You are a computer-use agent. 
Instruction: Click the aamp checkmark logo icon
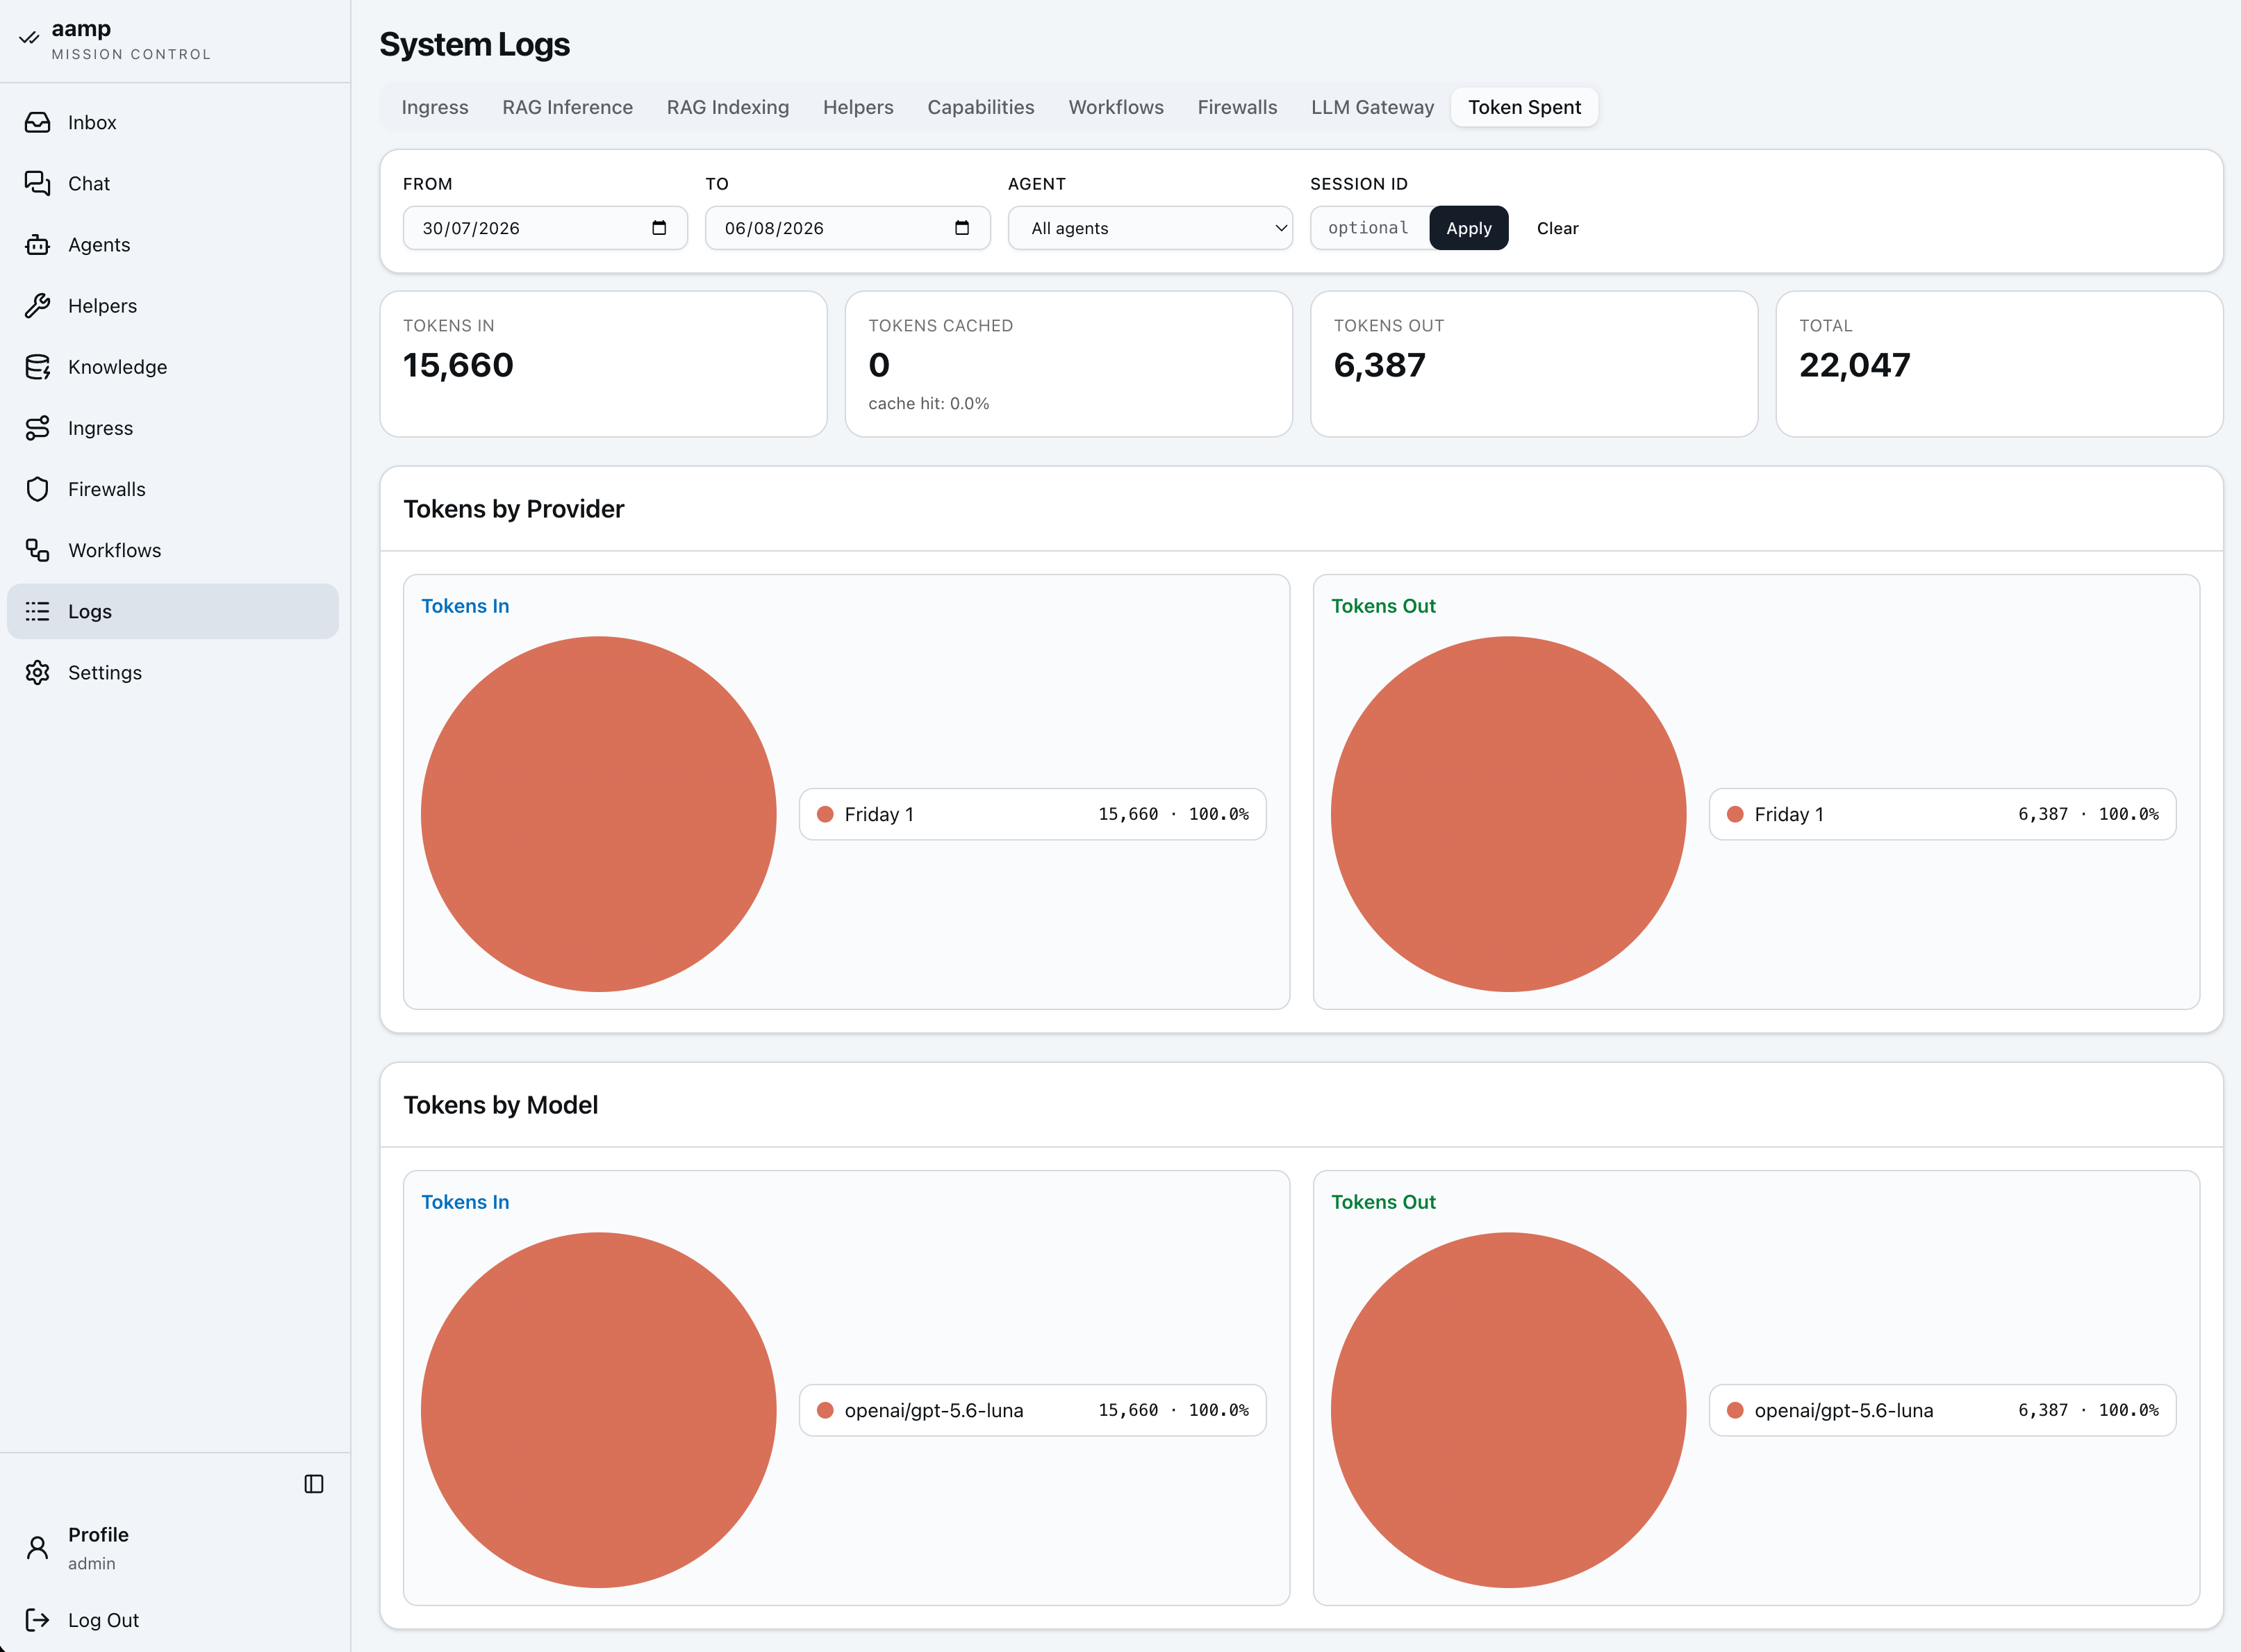29,38
